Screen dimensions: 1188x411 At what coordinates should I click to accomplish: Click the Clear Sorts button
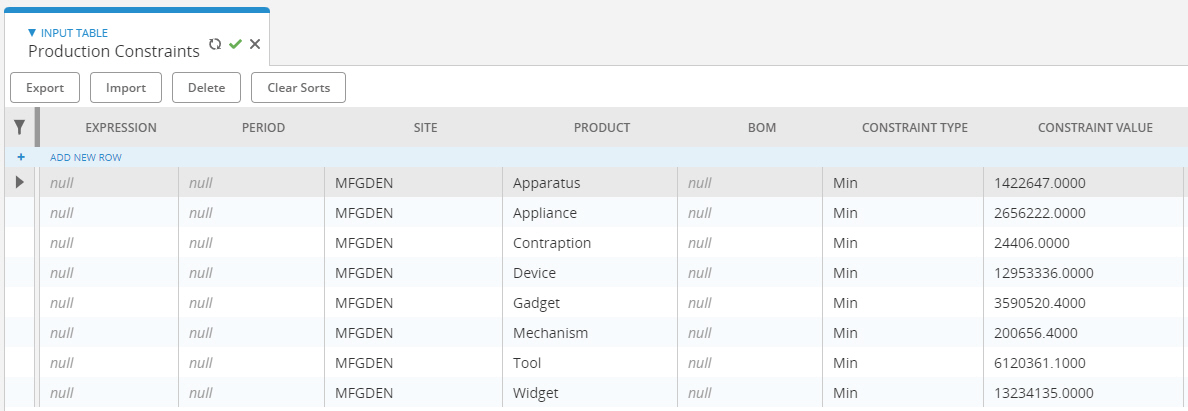coord(299,87)
